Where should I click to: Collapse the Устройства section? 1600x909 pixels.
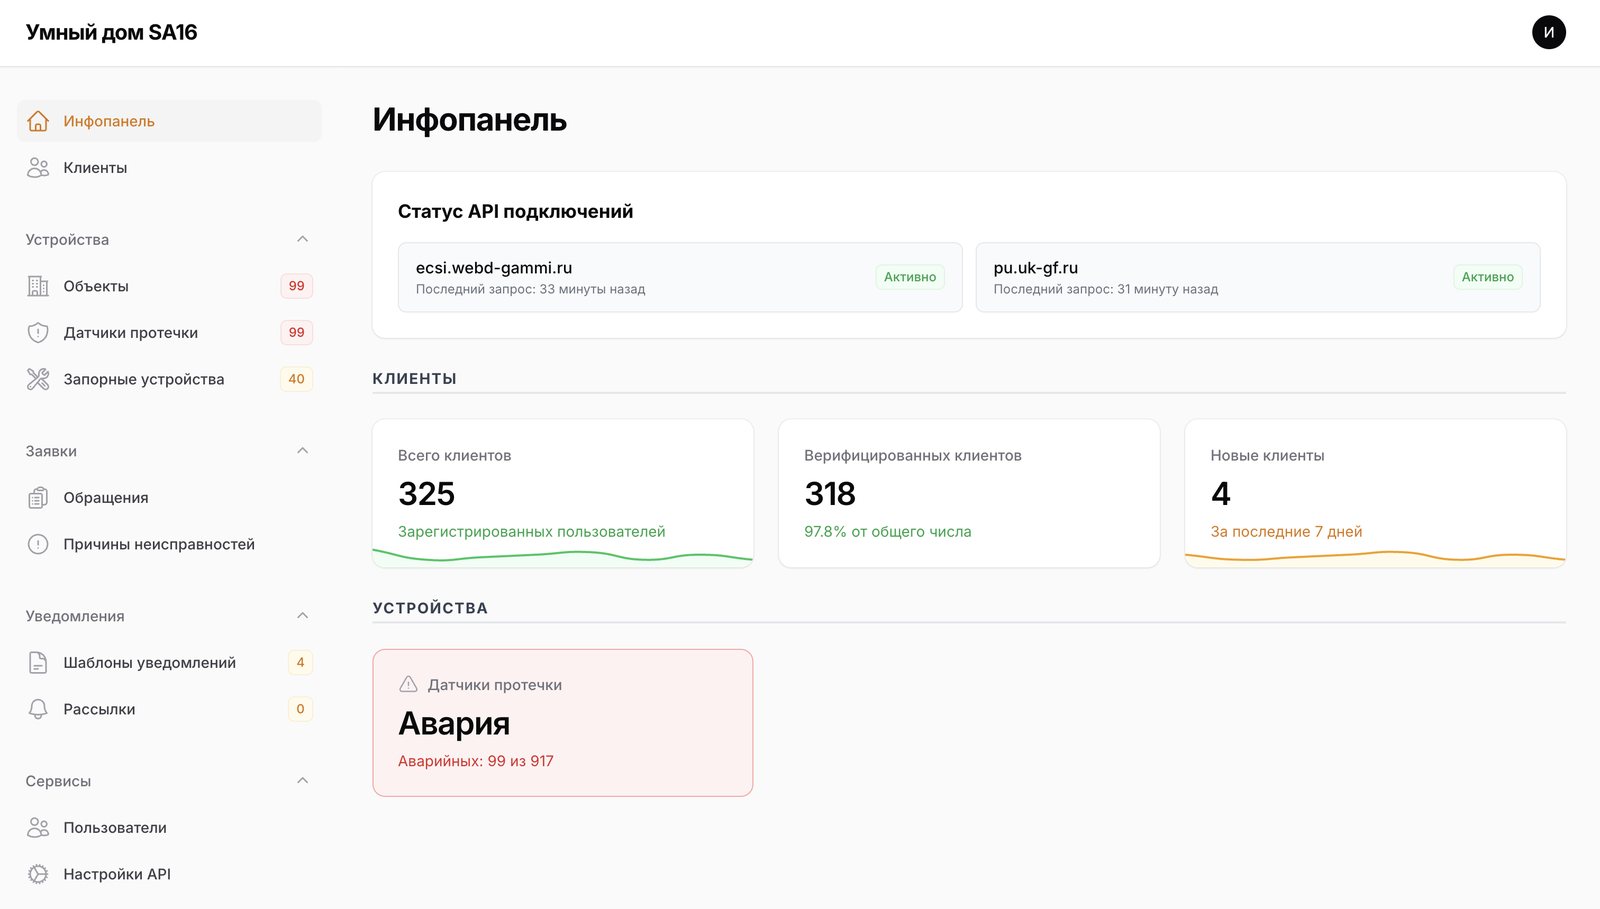coord(303,239)
